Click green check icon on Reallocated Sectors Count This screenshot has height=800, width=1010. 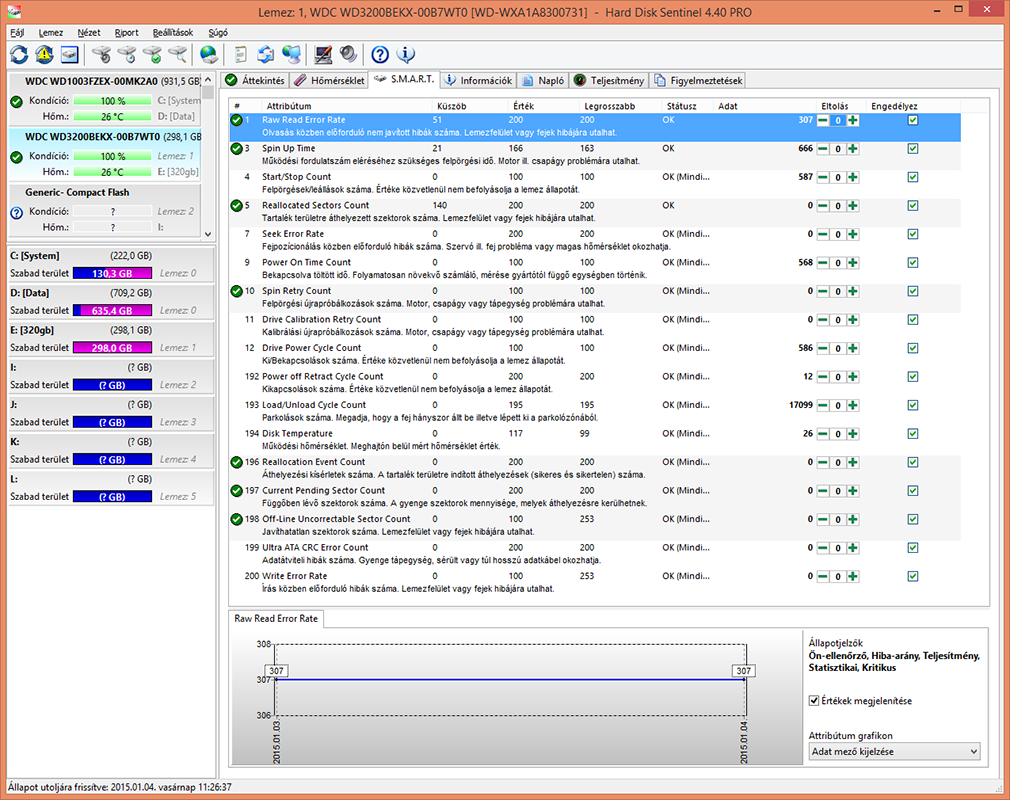(x=236, y=205)
